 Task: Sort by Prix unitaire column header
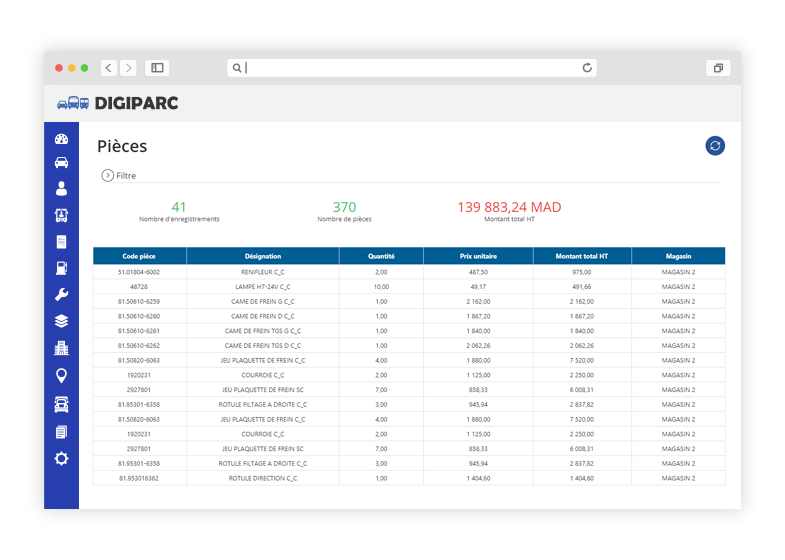tap(479, 256)
